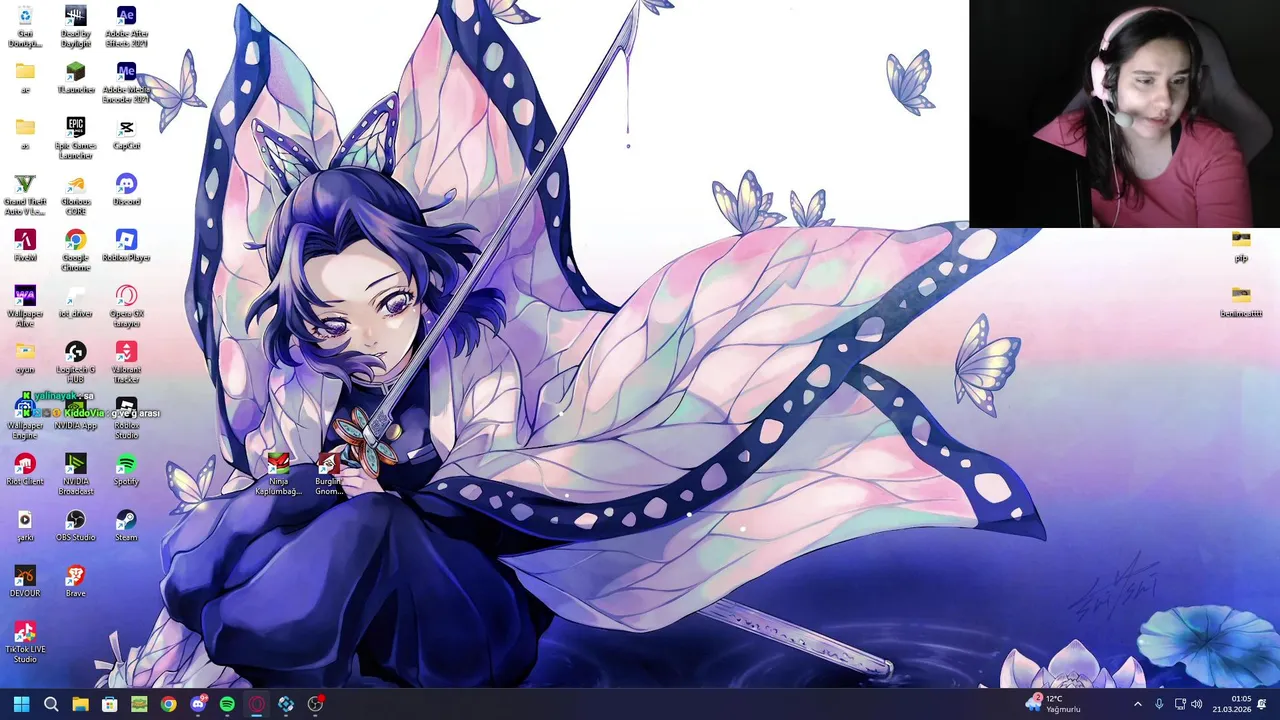Click the webcam overlay thumbnail
Image resolution: width=1280 pixels, height=720 pixels.
click(1124, 114)
